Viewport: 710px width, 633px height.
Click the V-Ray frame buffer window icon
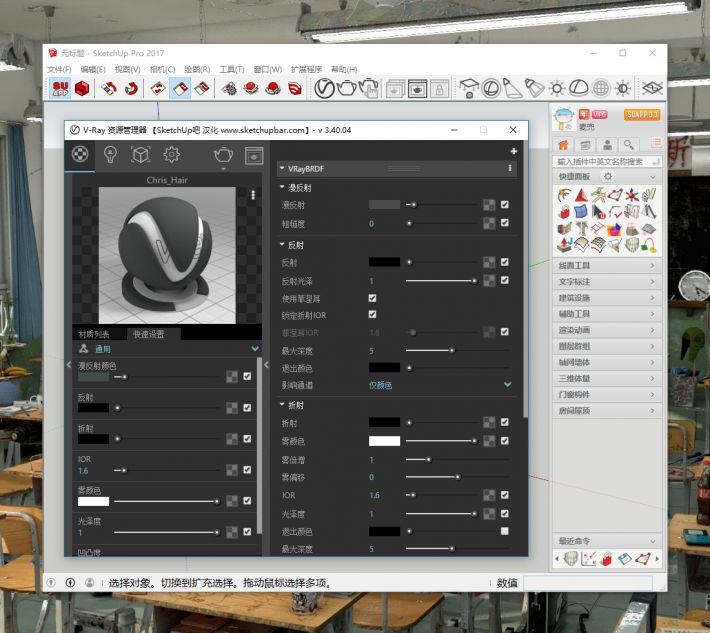tap(254, 154)
